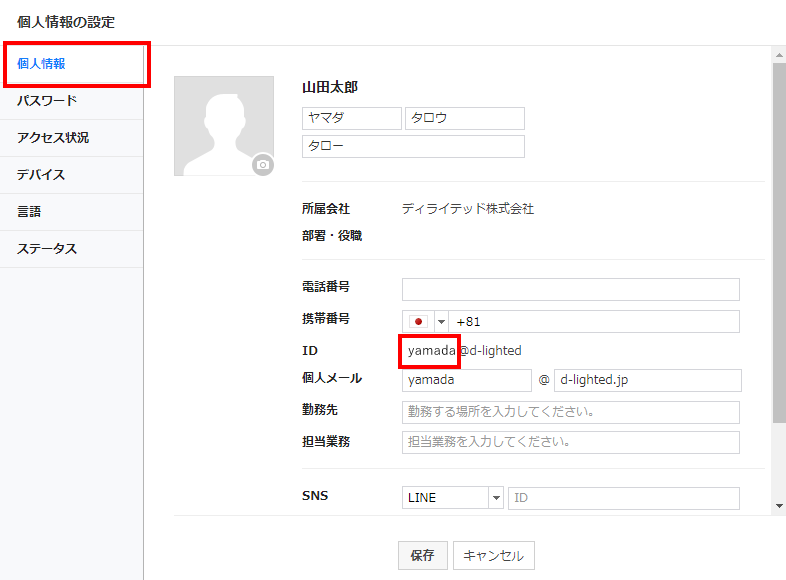Viewport: 786px width, 580px height.
Task: Switch to the パスワード tab
Action: point(72,101)
